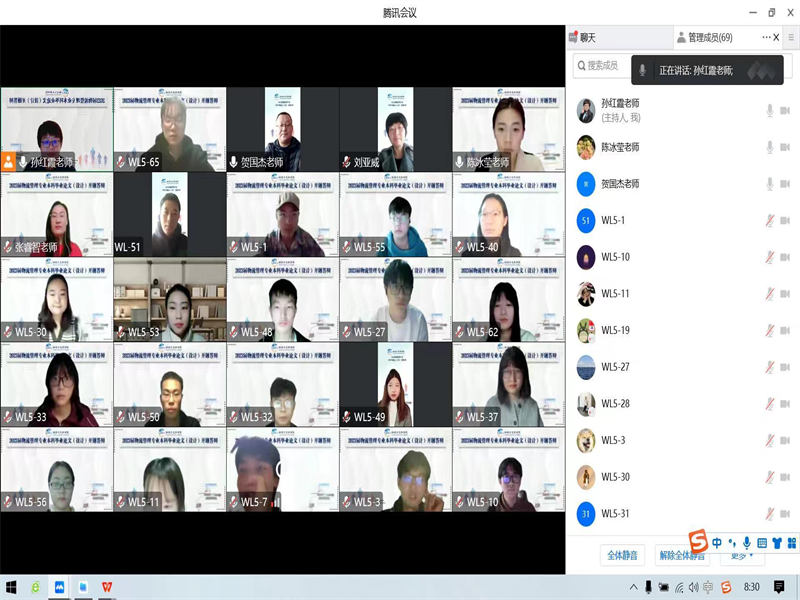
Task: Open the three-dot options menu in the member panel
Action: click(x=767, y=37)
